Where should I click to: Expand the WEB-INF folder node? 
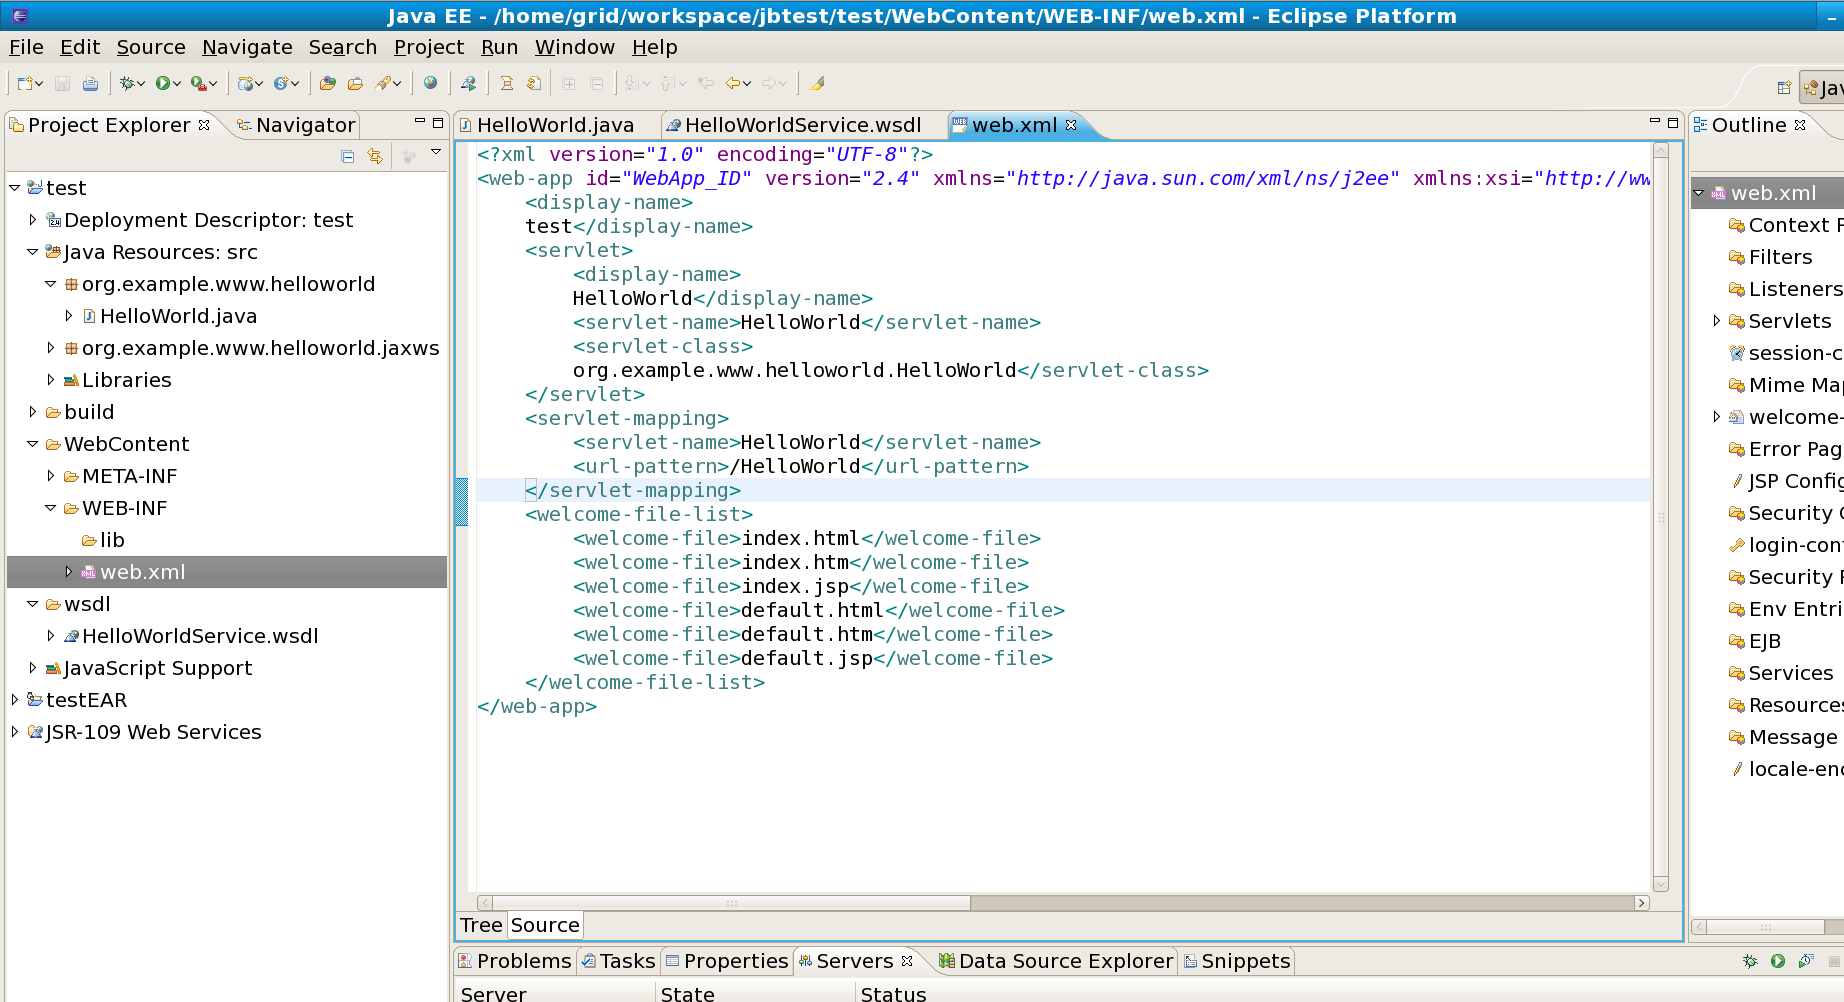(x=50, y=508)
